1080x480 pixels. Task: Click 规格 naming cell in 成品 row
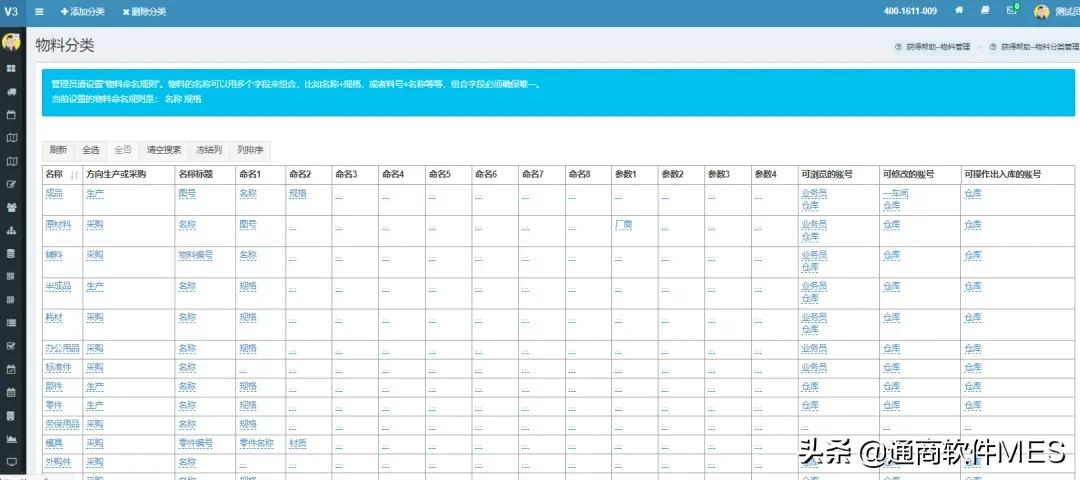(298, 194)
